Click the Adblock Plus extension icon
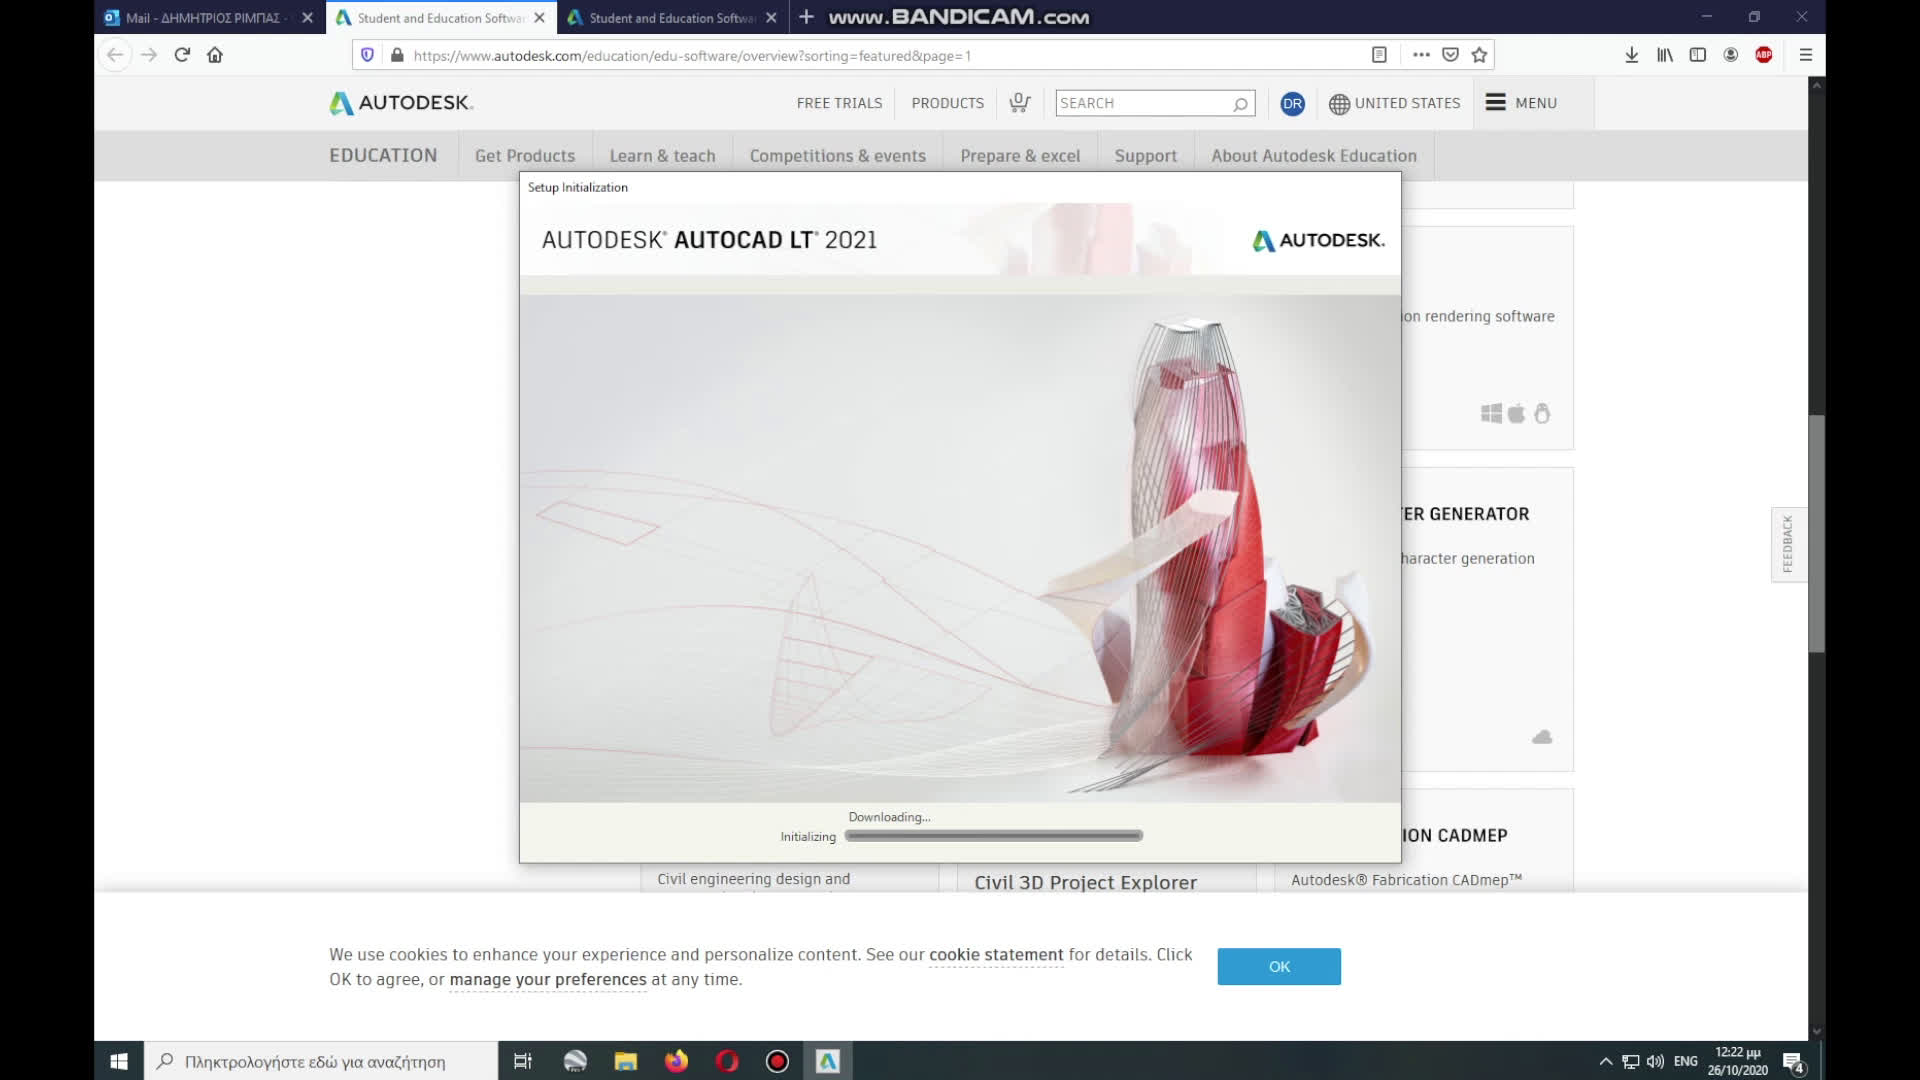 [x=1763, y=55]
